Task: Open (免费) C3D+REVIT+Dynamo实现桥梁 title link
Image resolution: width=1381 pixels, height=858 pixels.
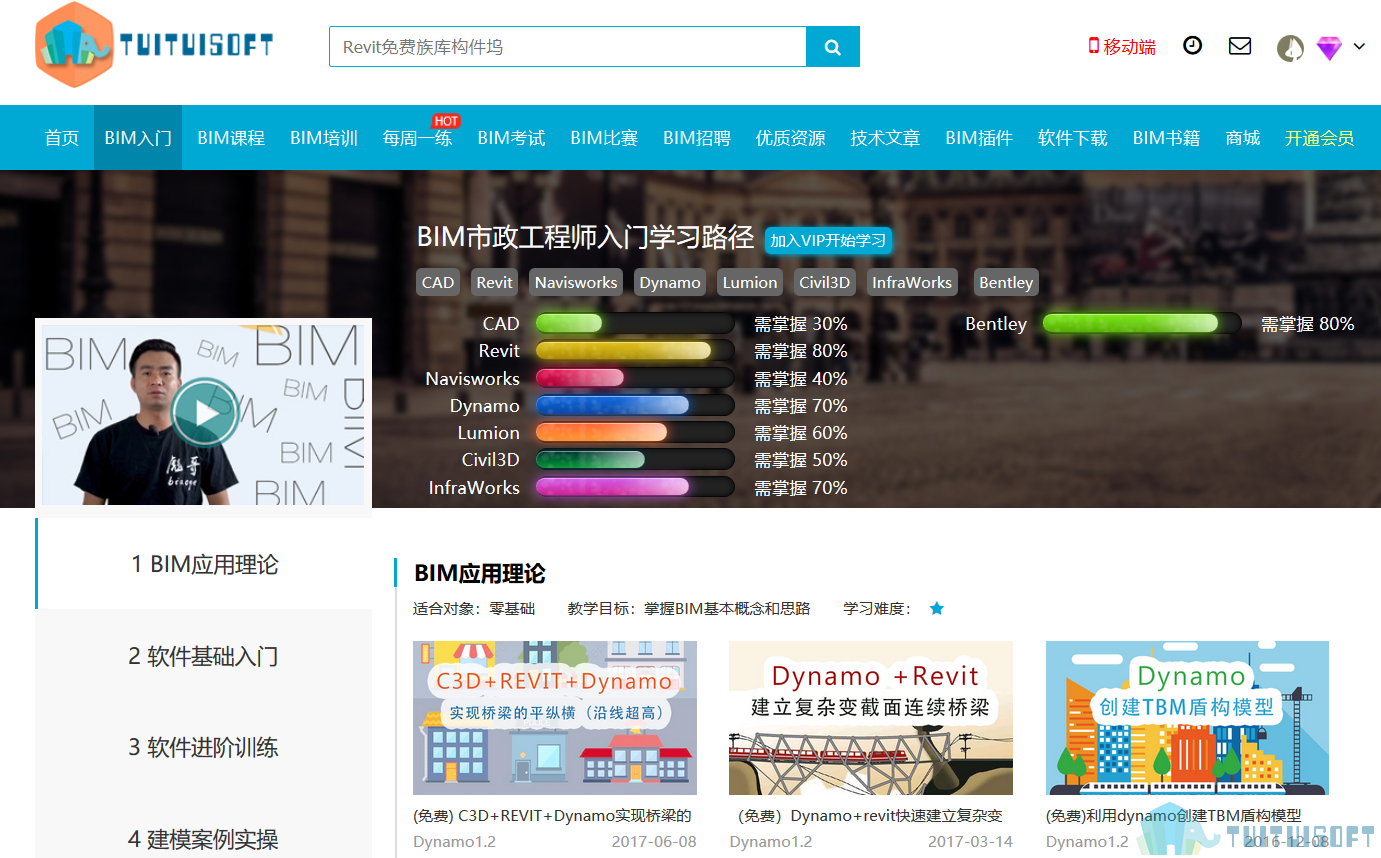Action: click(552, 816)
